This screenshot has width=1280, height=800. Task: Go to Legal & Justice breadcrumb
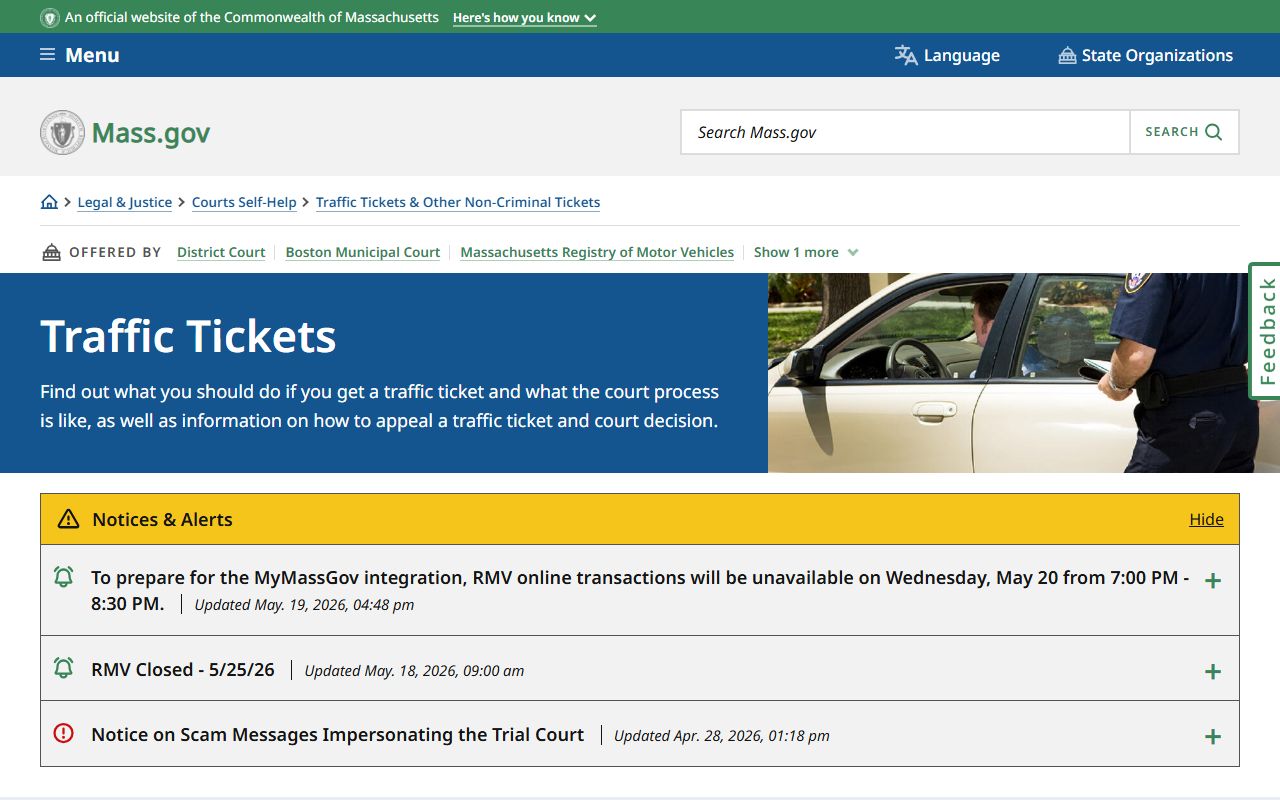point(125,202)
